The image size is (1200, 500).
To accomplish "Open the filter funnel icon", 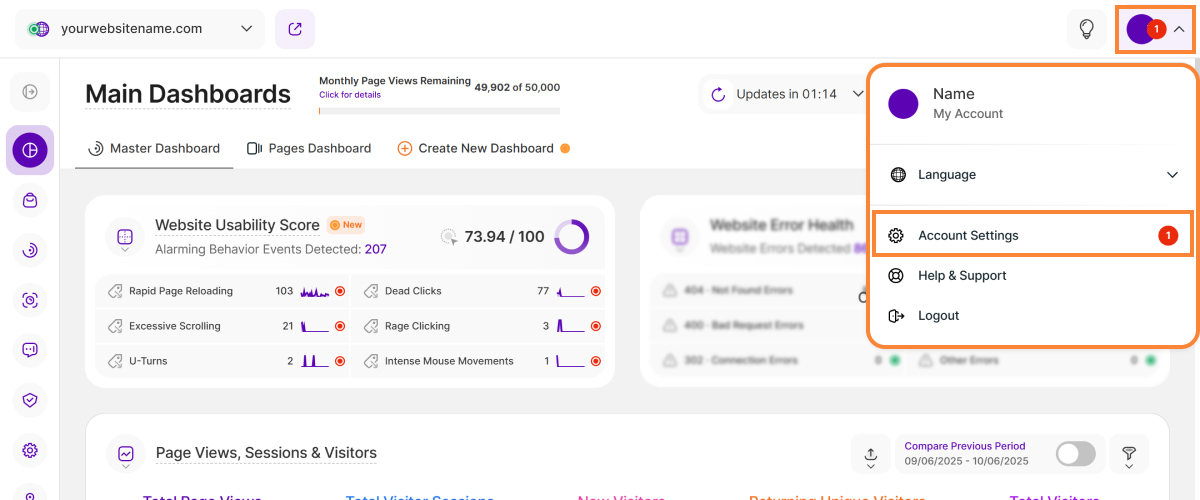I will [x=1129, y=455].
